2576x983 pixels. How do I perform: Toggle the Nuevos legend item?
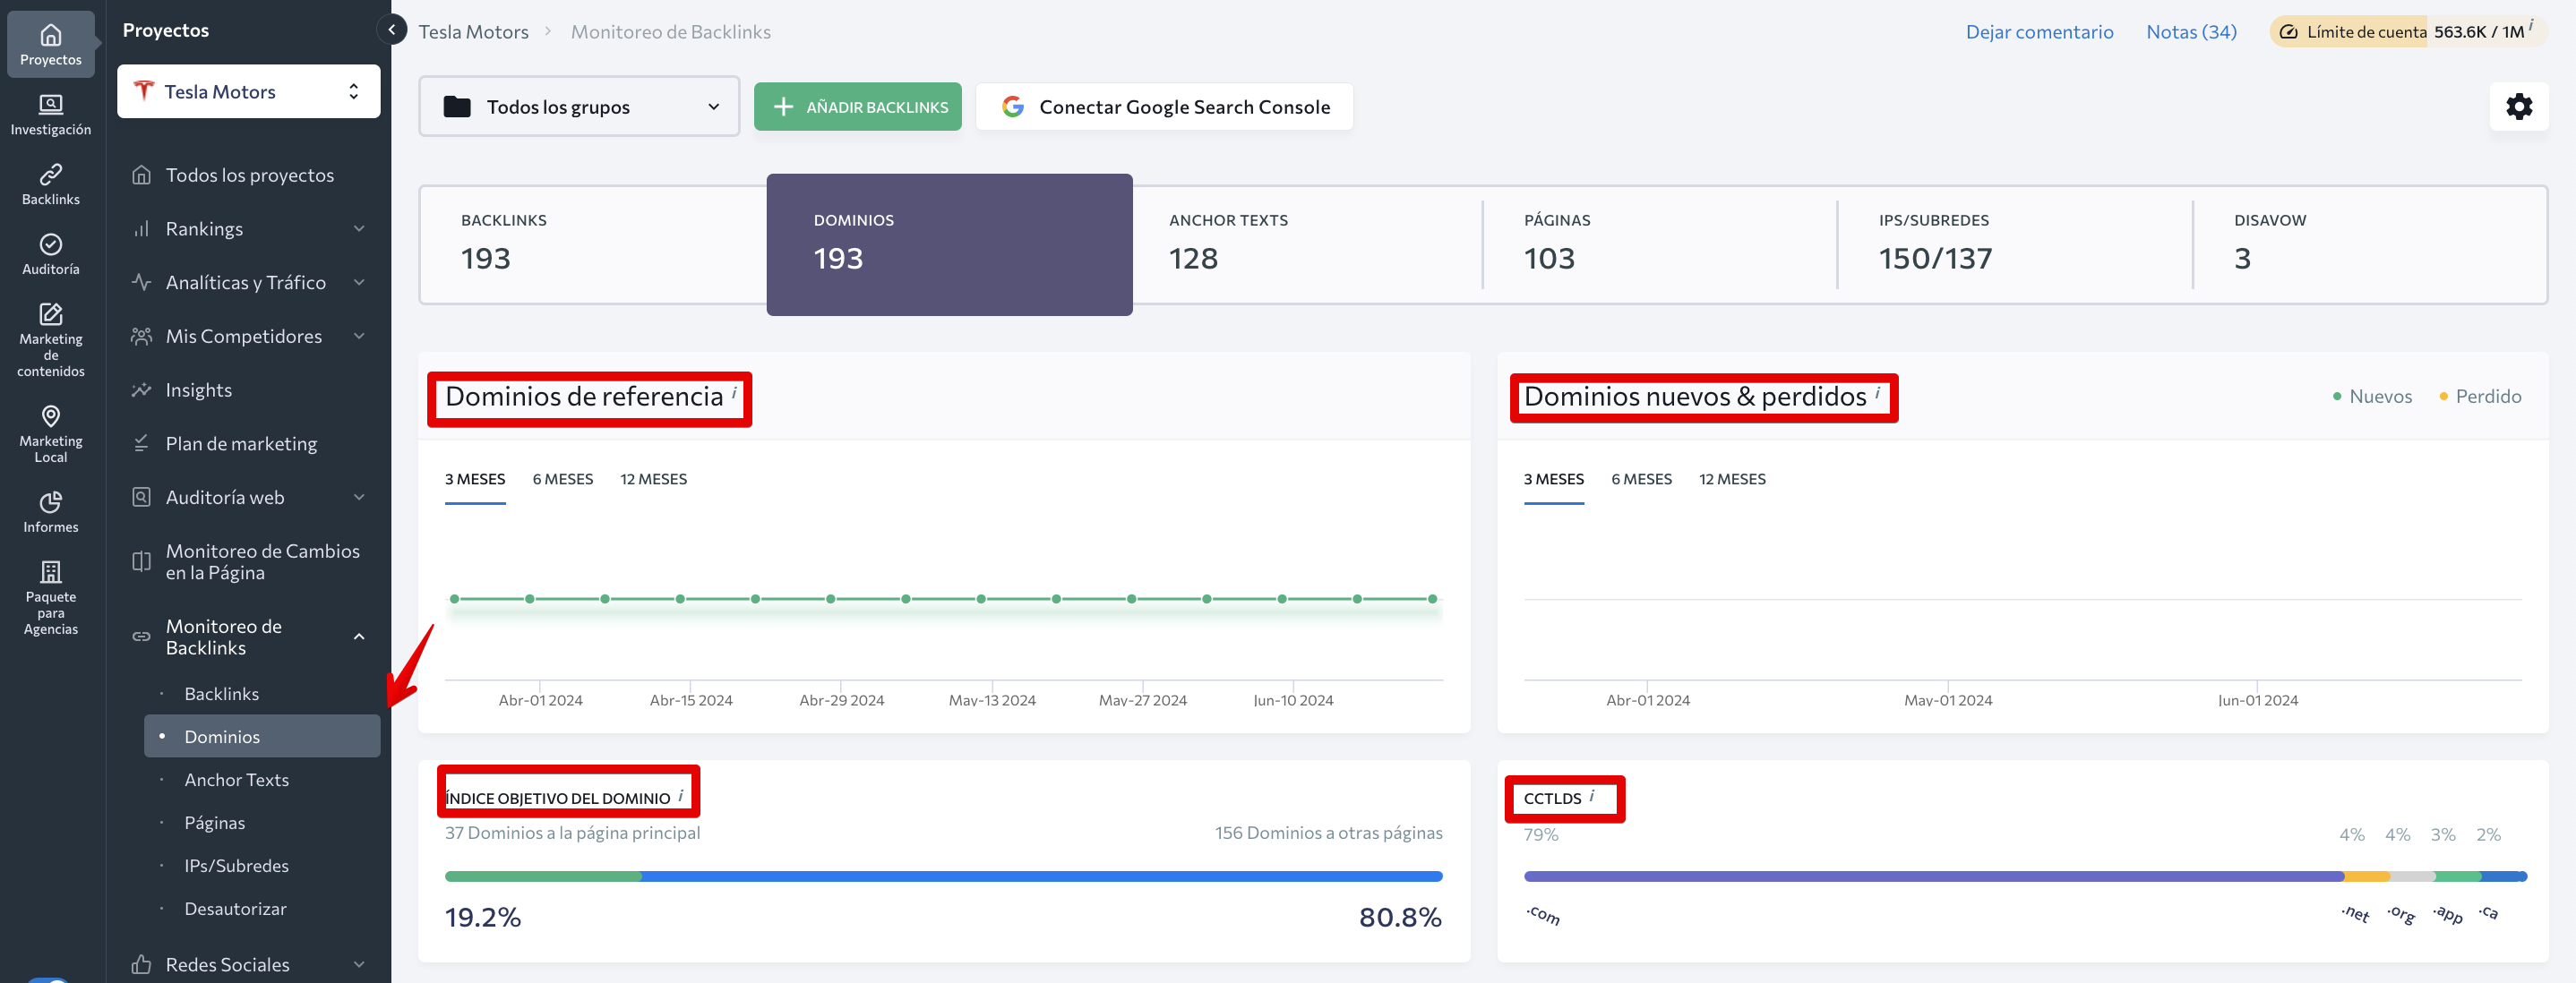click(x=2372, y=397)
